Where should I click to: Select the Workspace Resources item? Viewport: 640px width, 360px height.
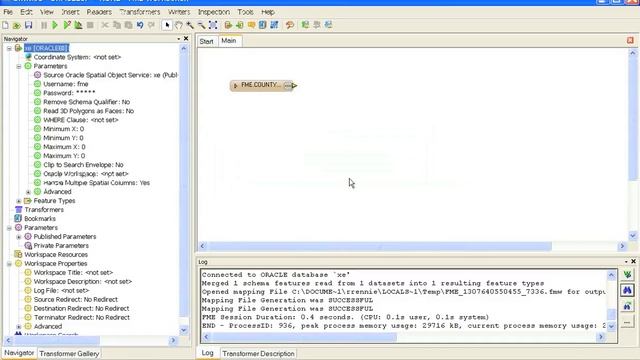56,255
